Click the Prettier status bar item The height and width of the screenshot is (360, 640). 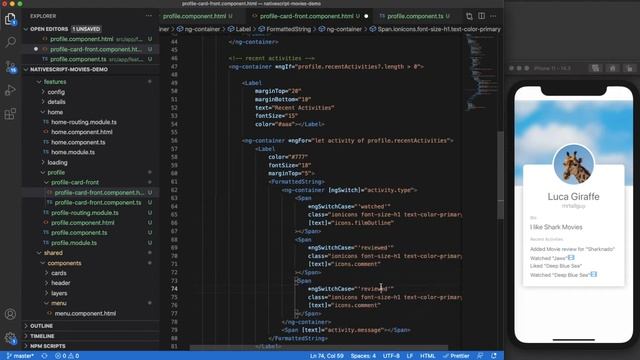pyautogui.click(x=456, y=356)
